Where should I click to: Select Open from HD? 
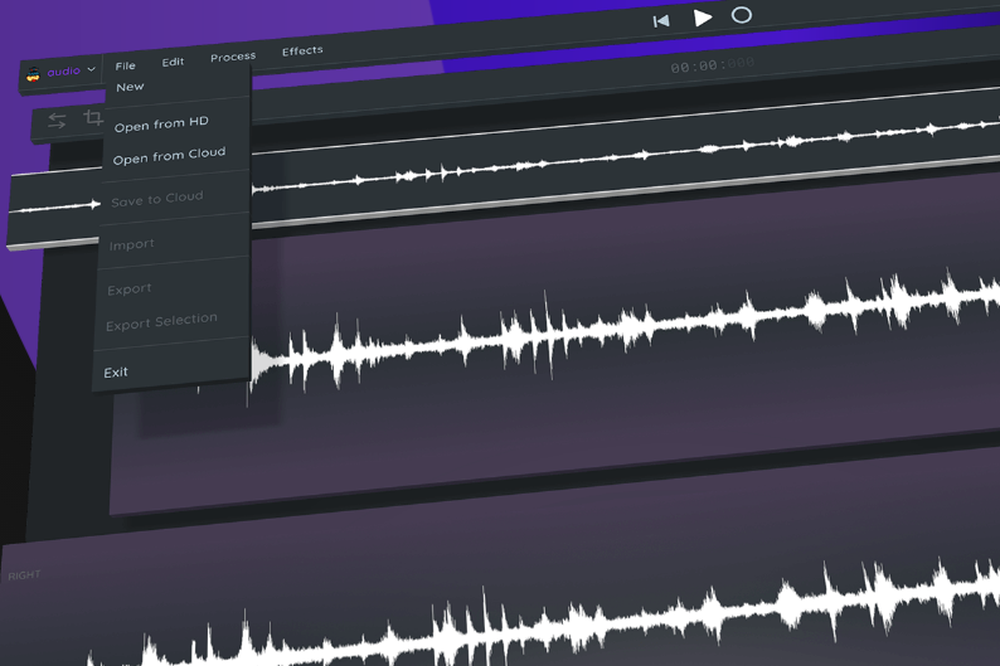point(161,124)
